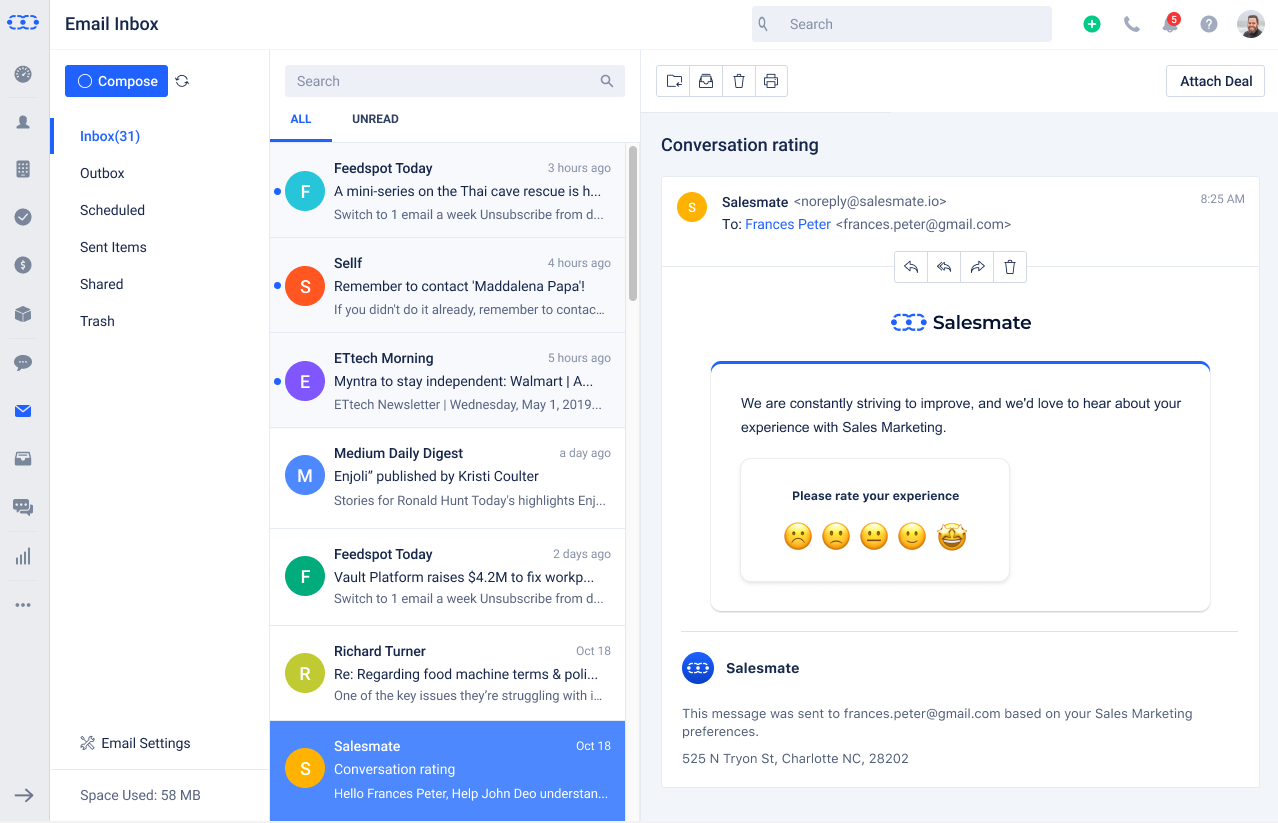The image size is (1278, 823).
Task: Open the double chat bubbles icon in sidebar
Action: point(23,507)
